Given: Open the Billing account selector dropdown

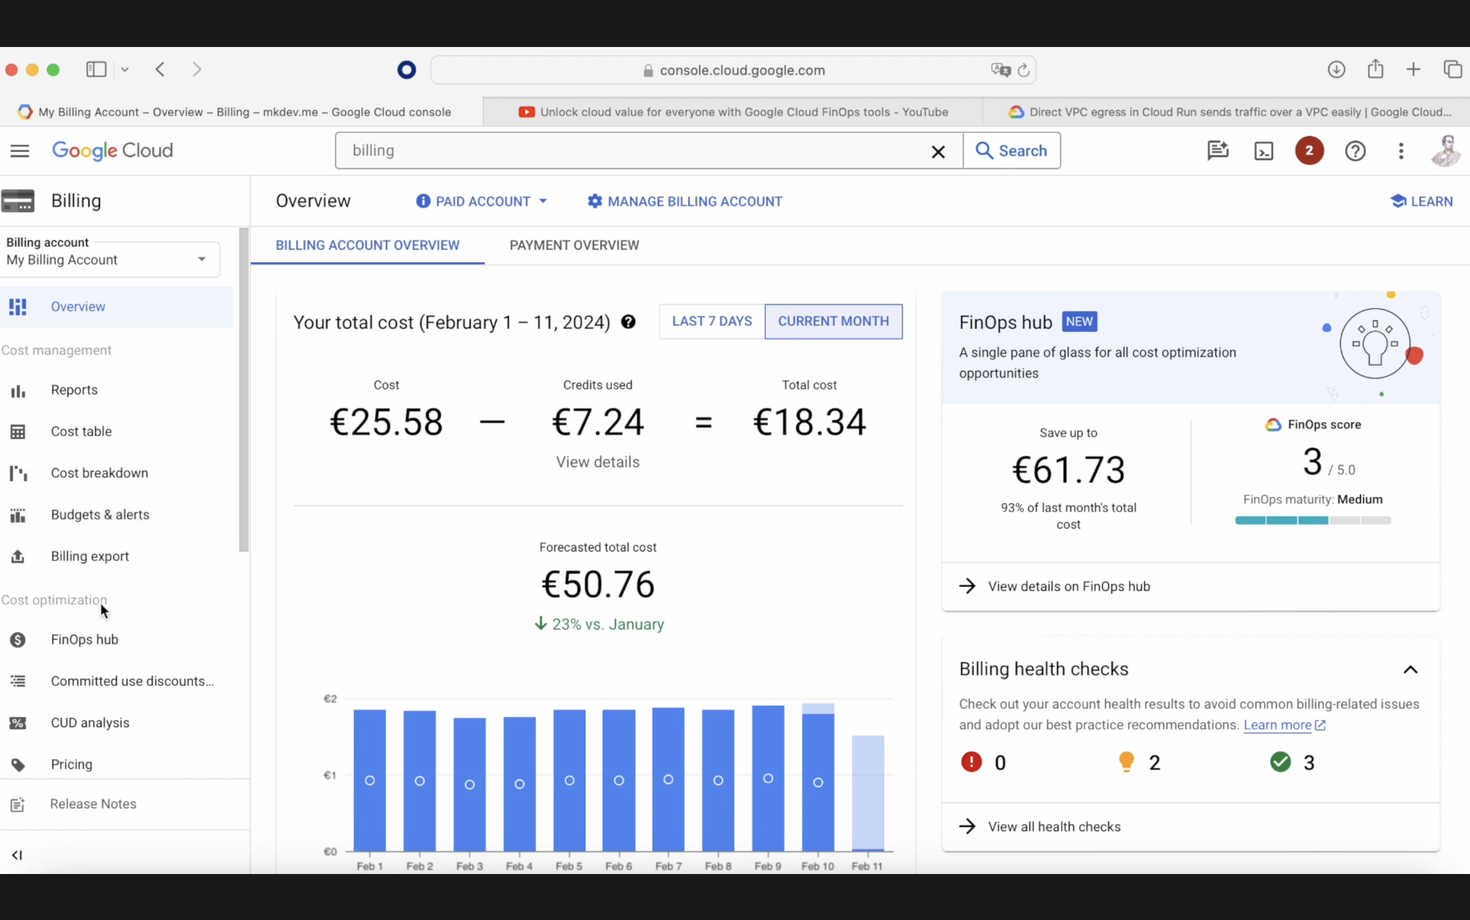Looking at the screenshot, I should click(x=110, y=260).
